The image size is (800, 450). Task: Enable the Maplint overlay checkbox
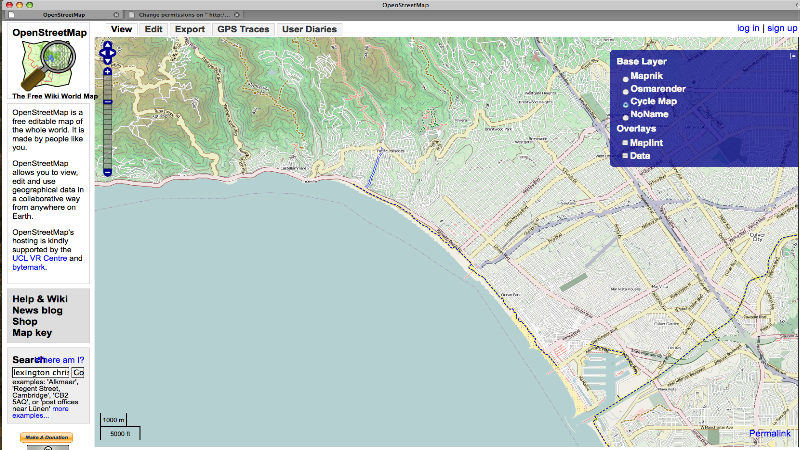coord(626,143)
